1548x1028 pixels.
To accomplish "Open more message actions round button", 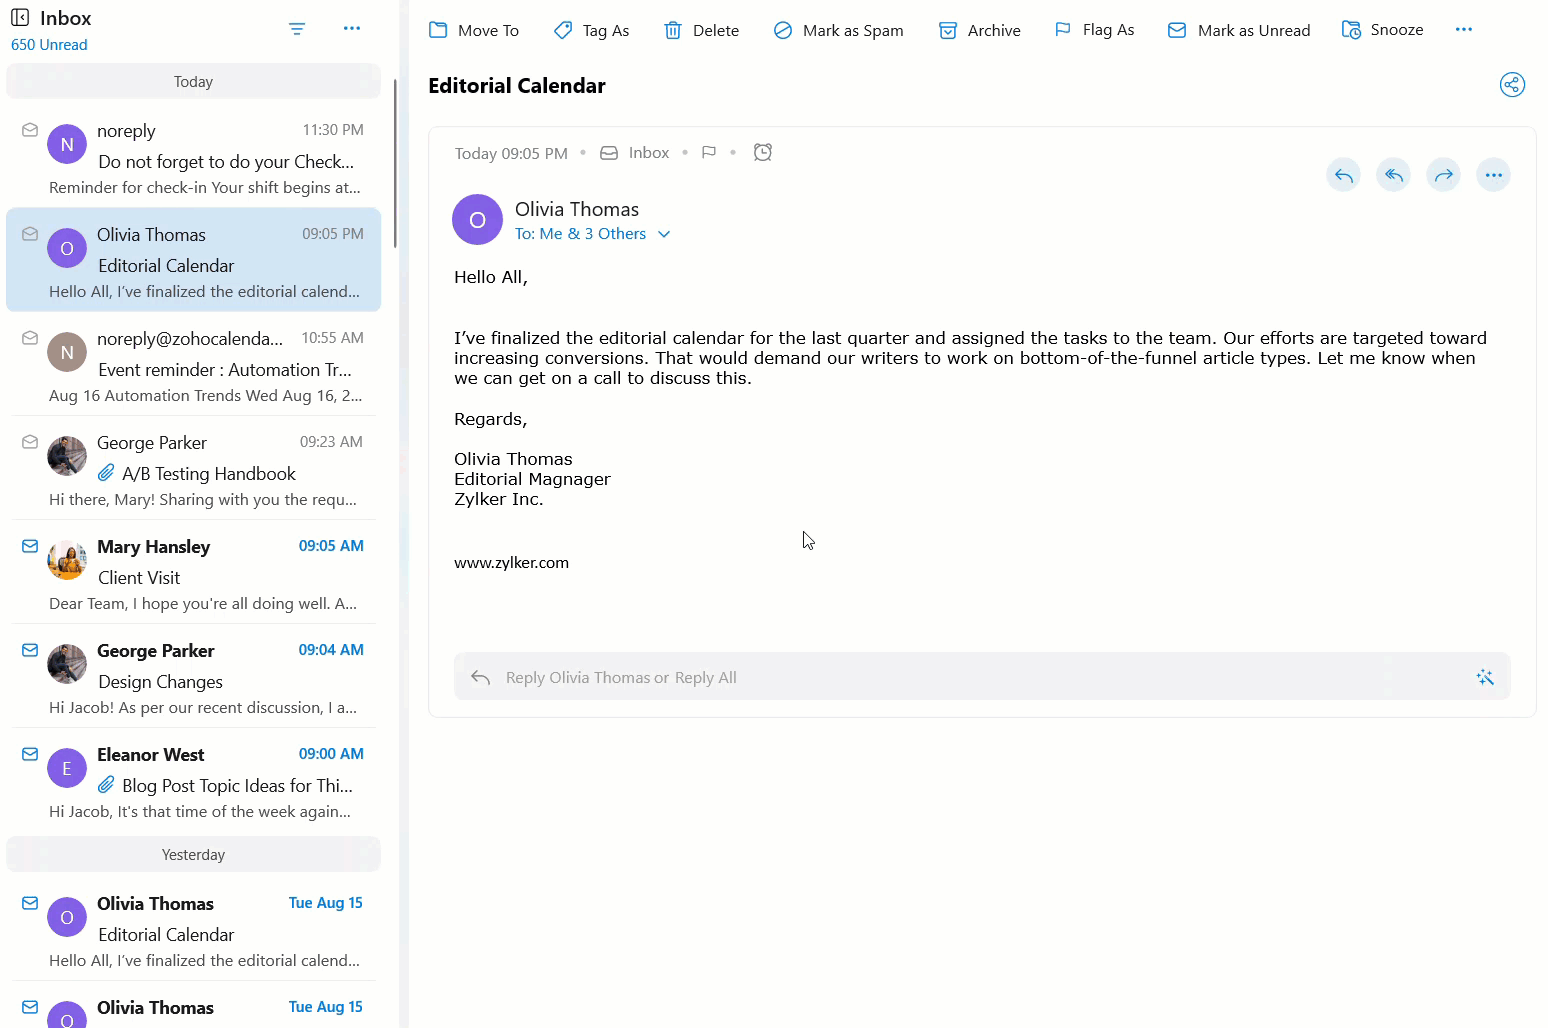I will (x=1494, y=175).
